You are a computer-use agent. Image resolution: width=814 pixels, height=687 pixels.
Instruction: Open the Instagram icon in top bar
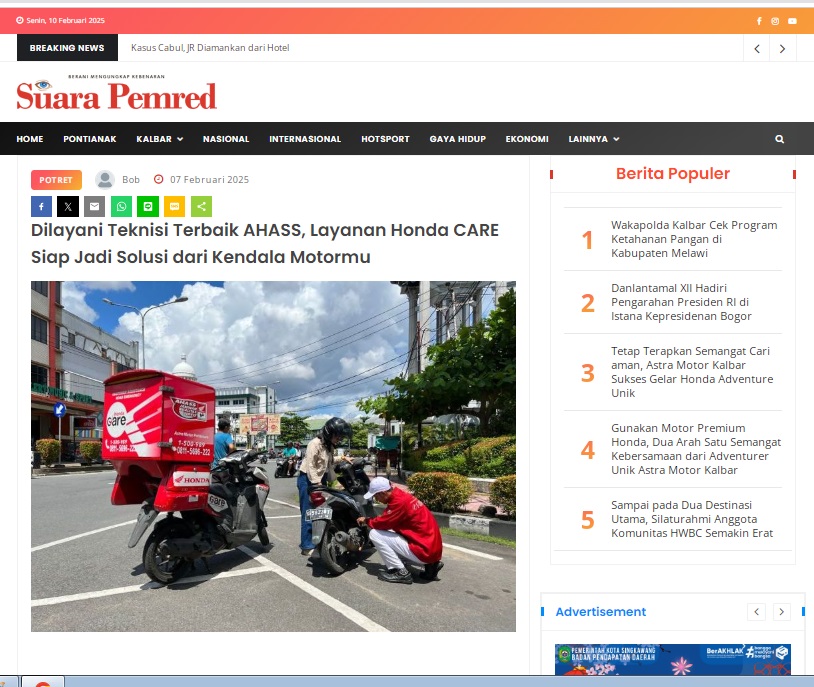(x=775, y=21)
